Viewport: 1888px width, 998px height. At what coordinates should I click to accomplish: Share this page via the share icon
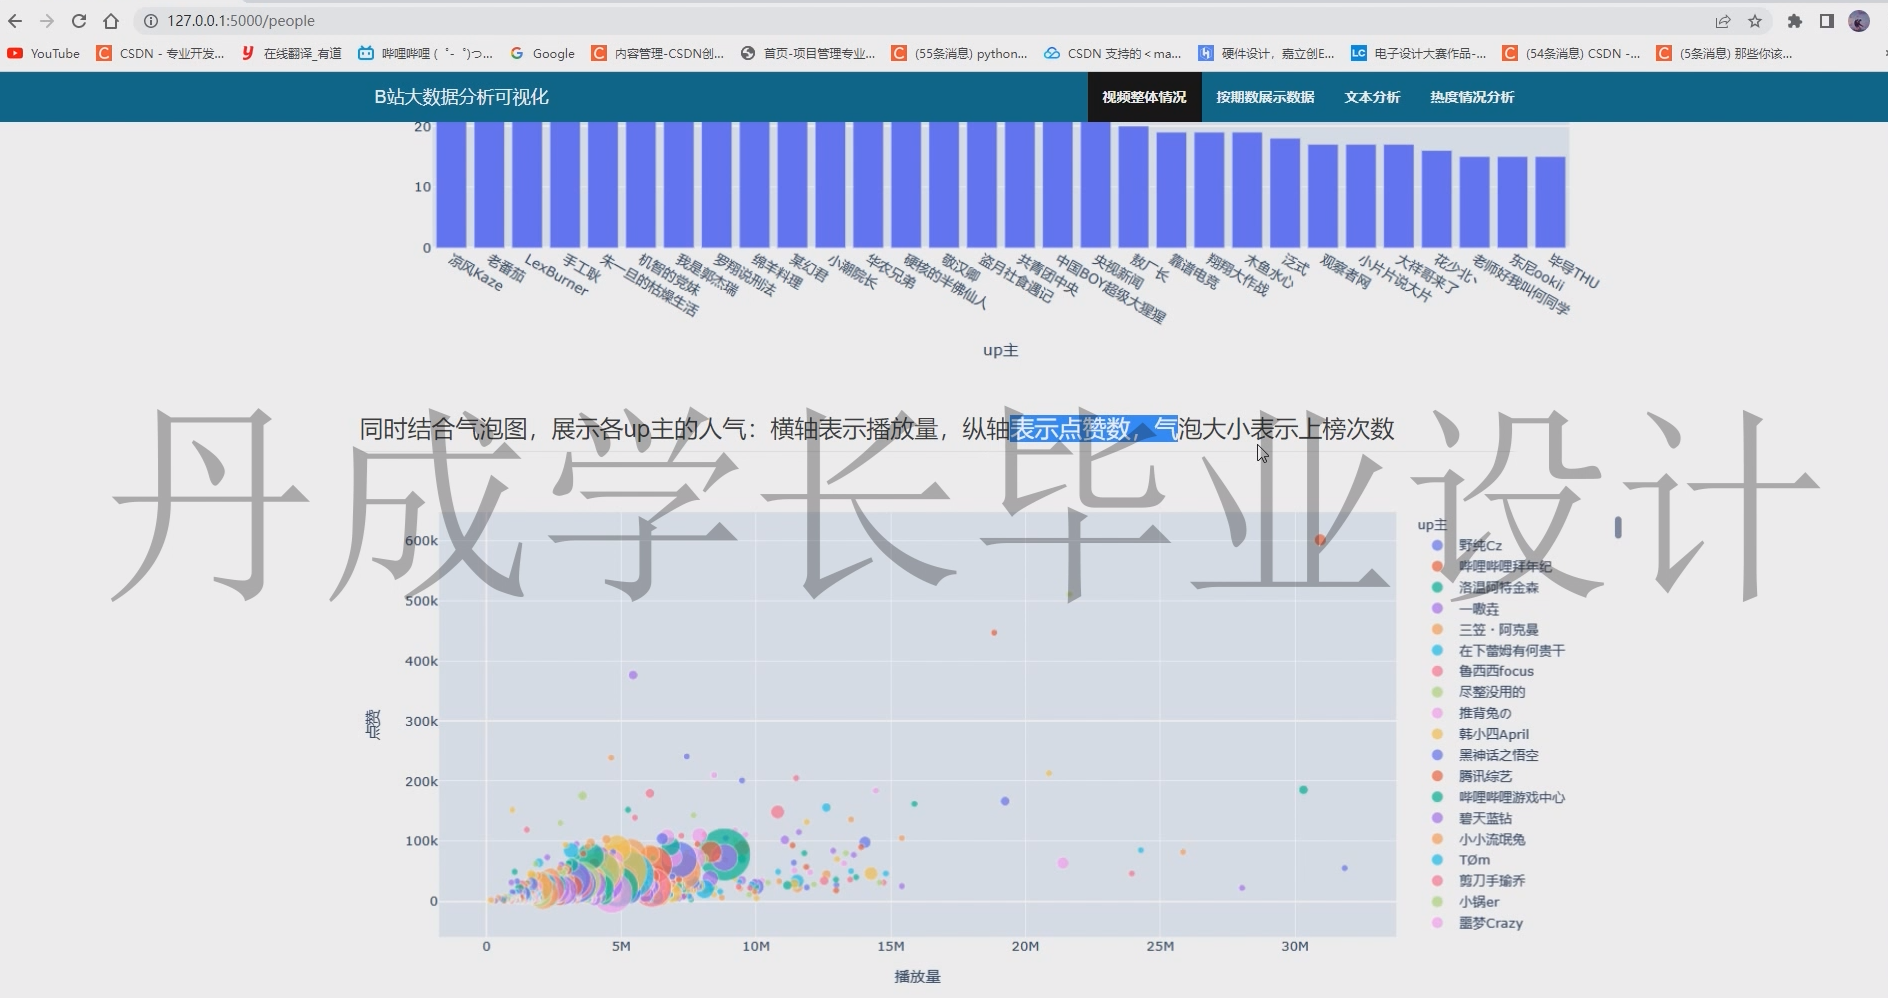click(1723, 21)
